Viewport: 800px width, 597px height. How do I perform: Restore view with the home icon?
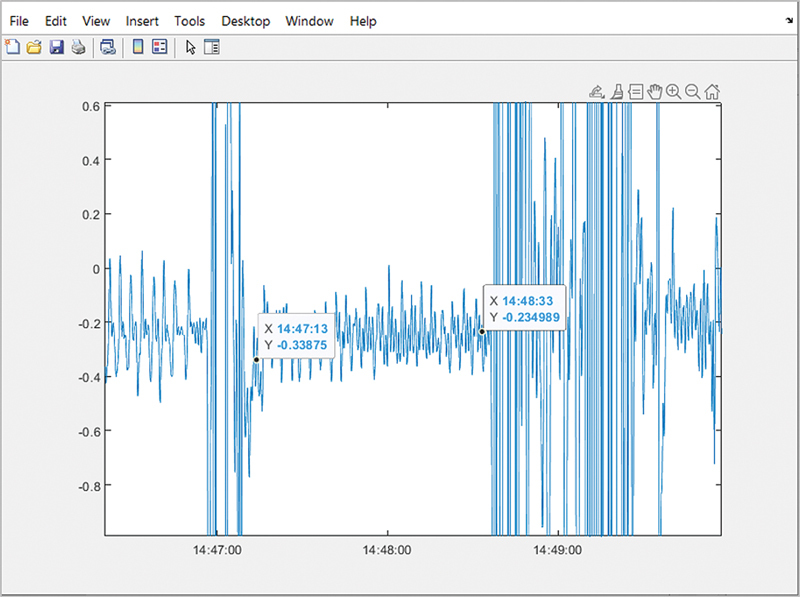712,92
